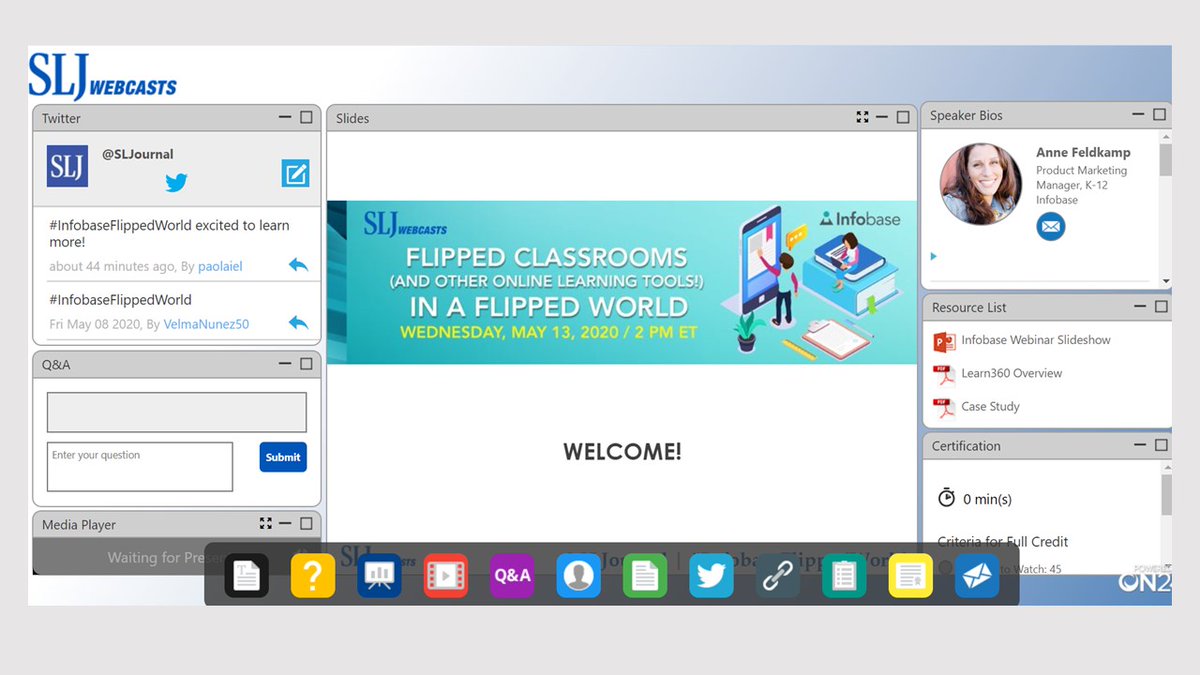Reply to VelmaNunez50's tweet with arrow icon
1200x675 pixels.
[x=298, y=323]
